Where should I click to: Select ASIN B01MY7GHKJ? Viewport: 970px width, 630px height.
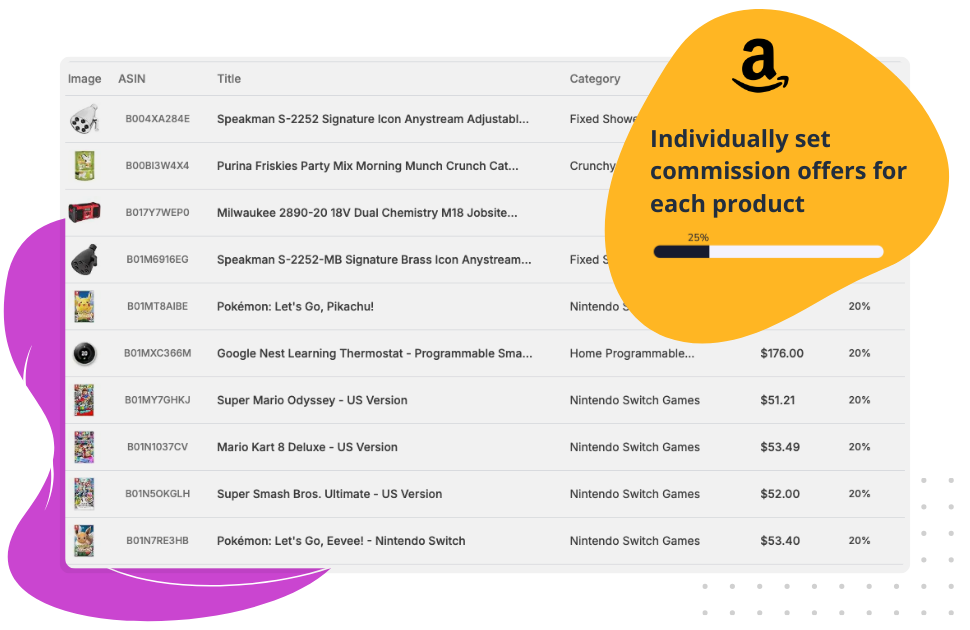(x=157, y=400)
